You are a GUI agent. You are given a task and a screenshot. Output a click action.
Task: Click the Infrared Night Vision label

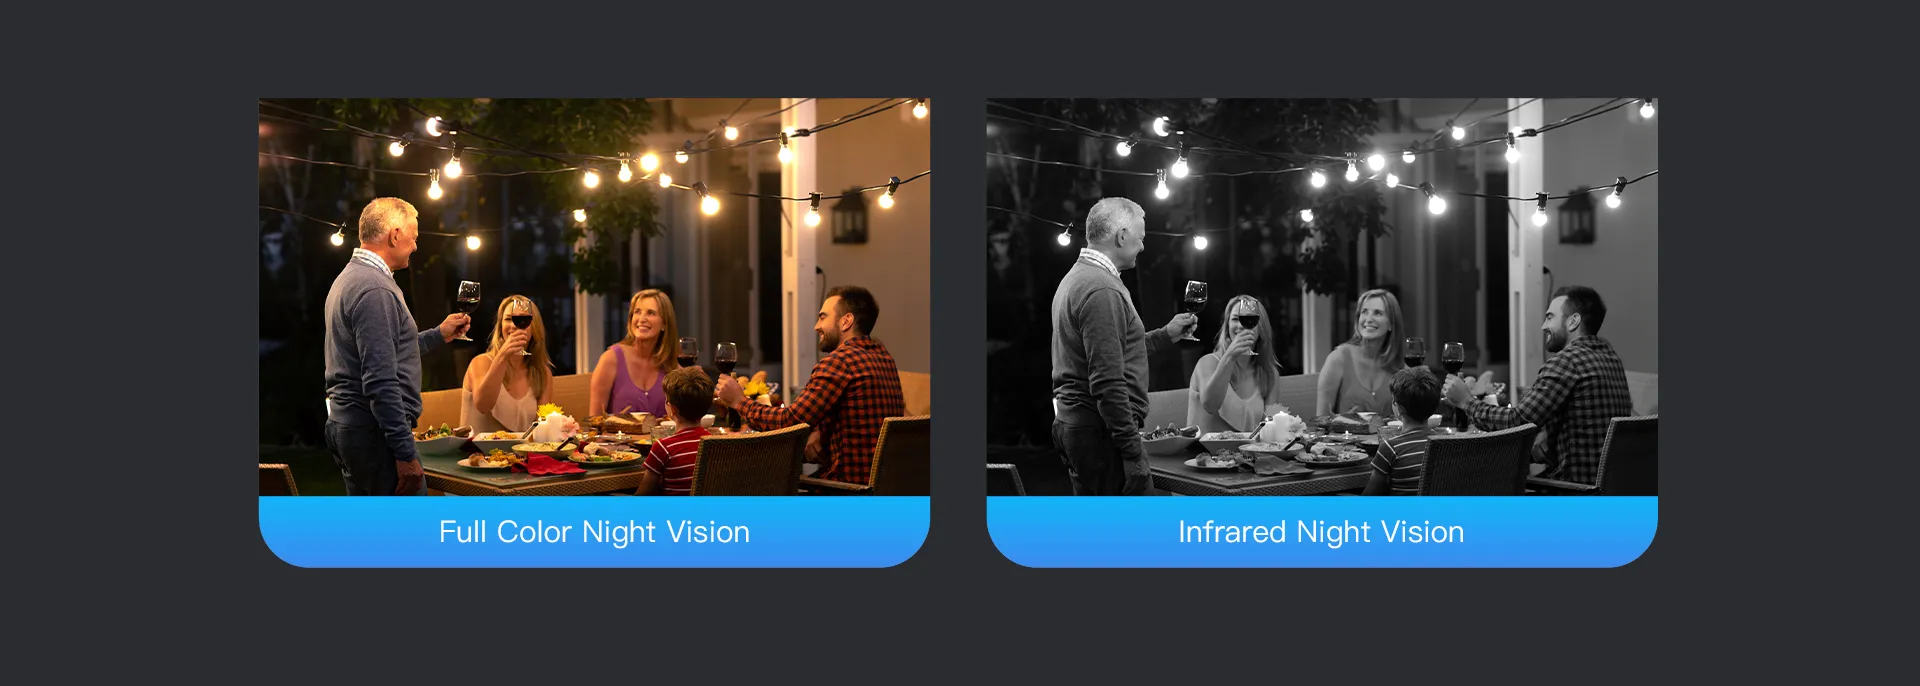click(1321, 532)
